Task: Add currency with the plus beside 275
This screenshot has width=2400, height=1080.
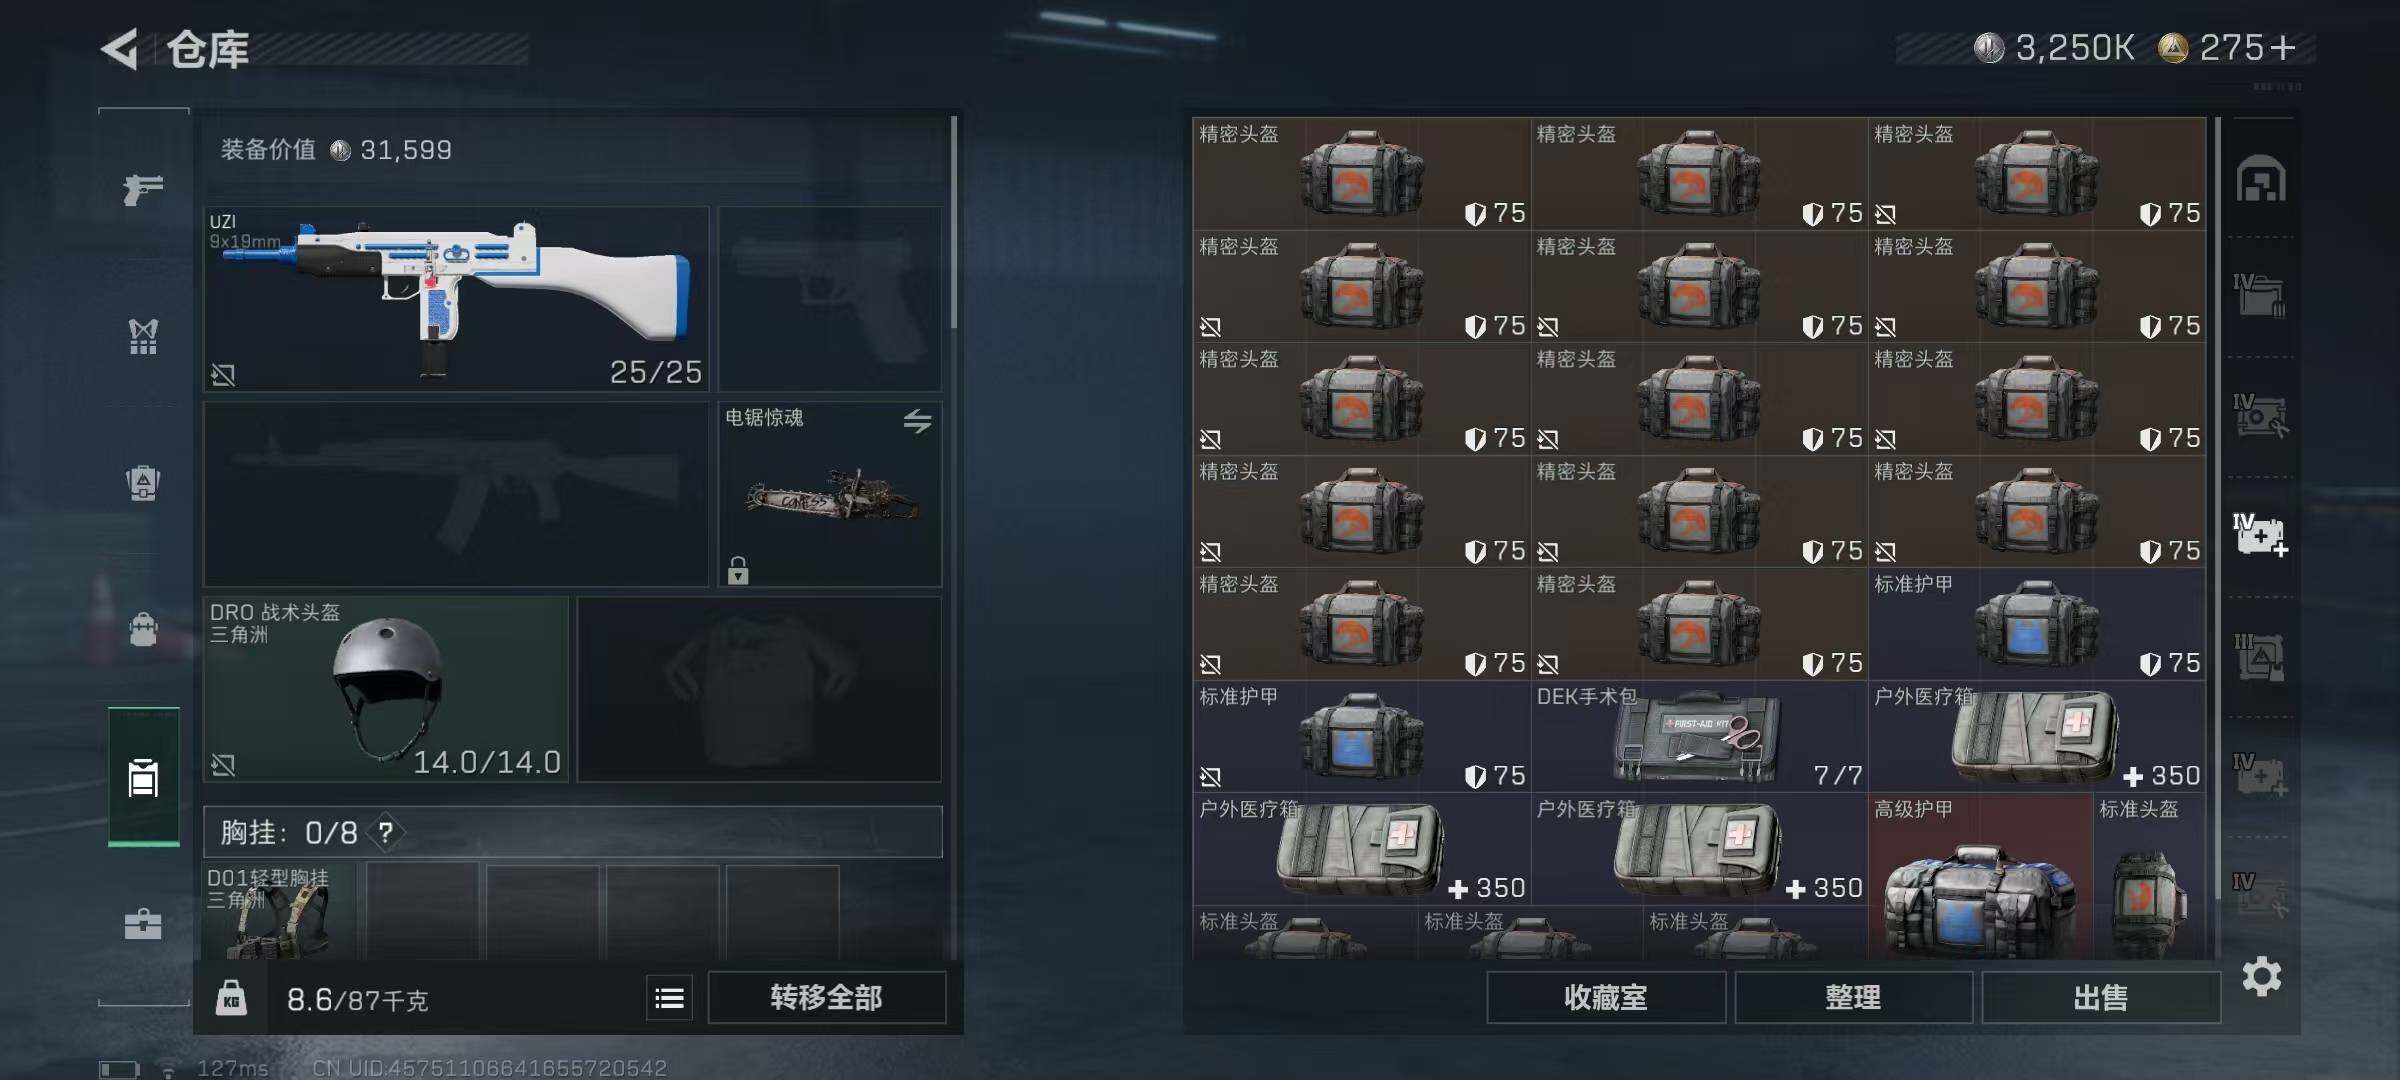Action: pos(2282,48)
